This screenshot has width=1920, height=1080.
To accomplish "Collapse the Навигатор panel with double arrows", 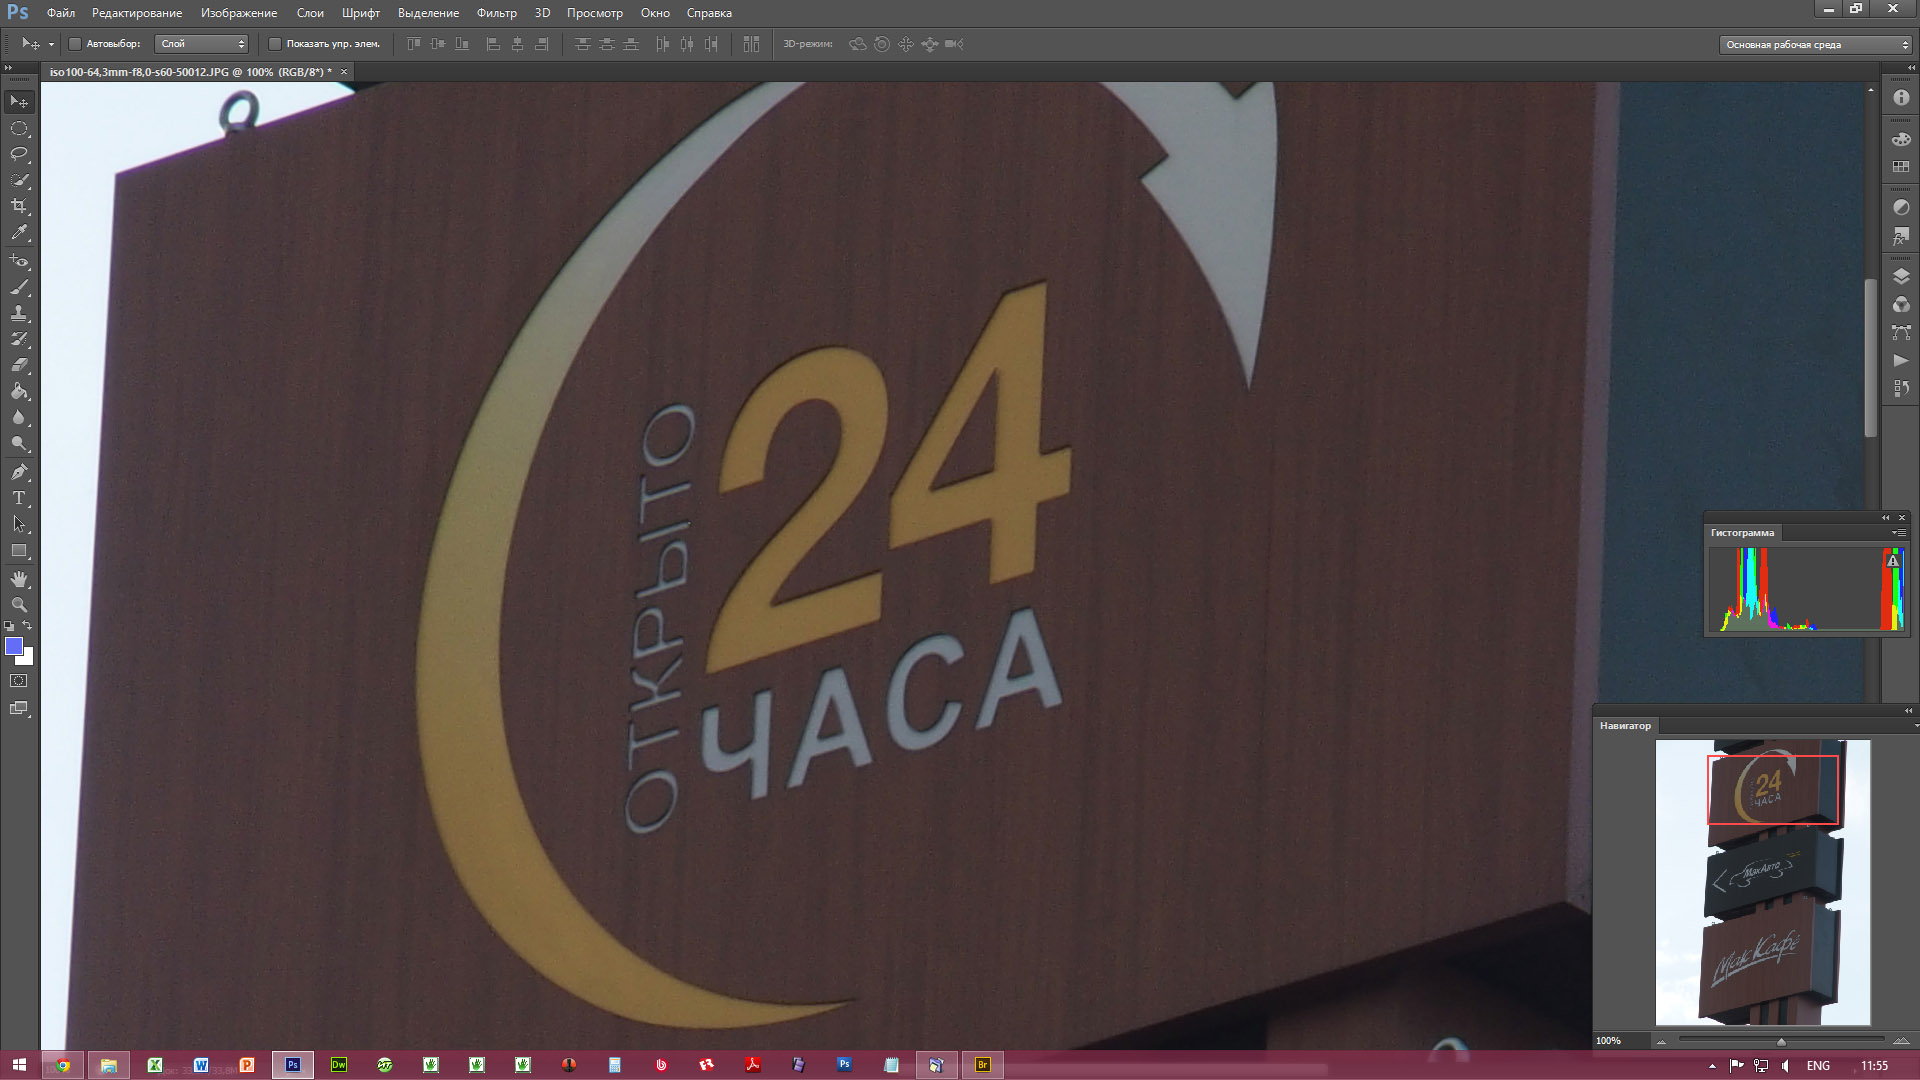I will (x=1907, y=710).
